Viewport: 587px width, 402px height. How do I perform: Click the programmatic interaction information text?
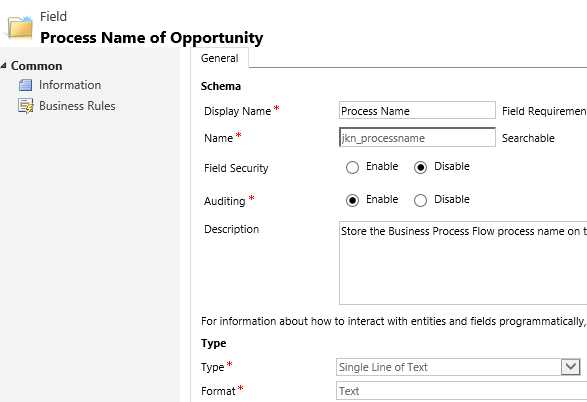click(394, 321)
